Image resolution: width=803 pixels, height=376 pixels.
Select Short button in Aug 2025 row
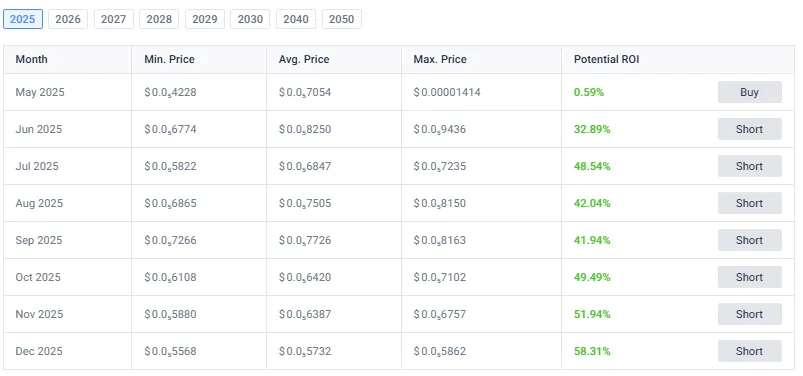750,203
